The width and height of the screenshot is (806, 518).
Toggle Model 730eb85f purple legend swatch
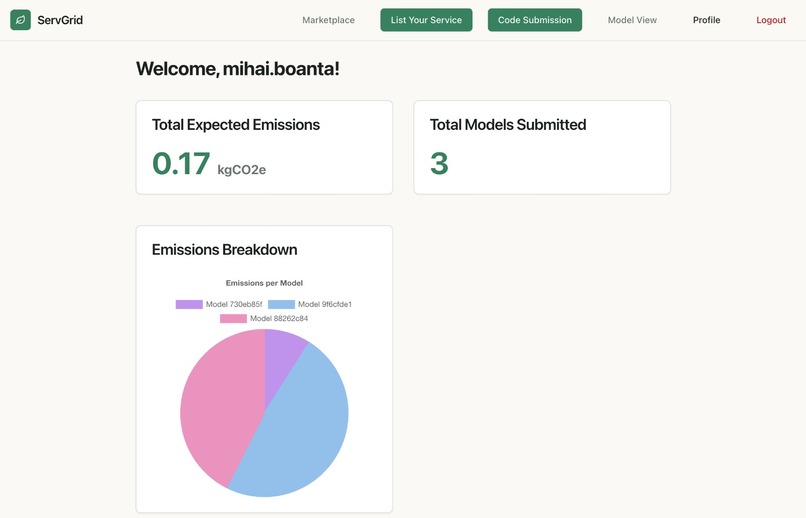click(189, 304)
